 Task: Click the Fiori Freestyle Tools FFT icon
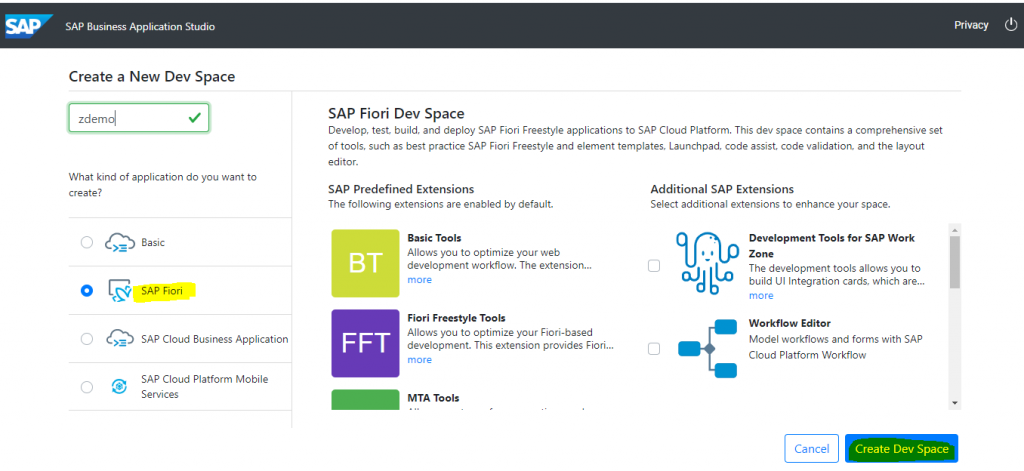365,344
